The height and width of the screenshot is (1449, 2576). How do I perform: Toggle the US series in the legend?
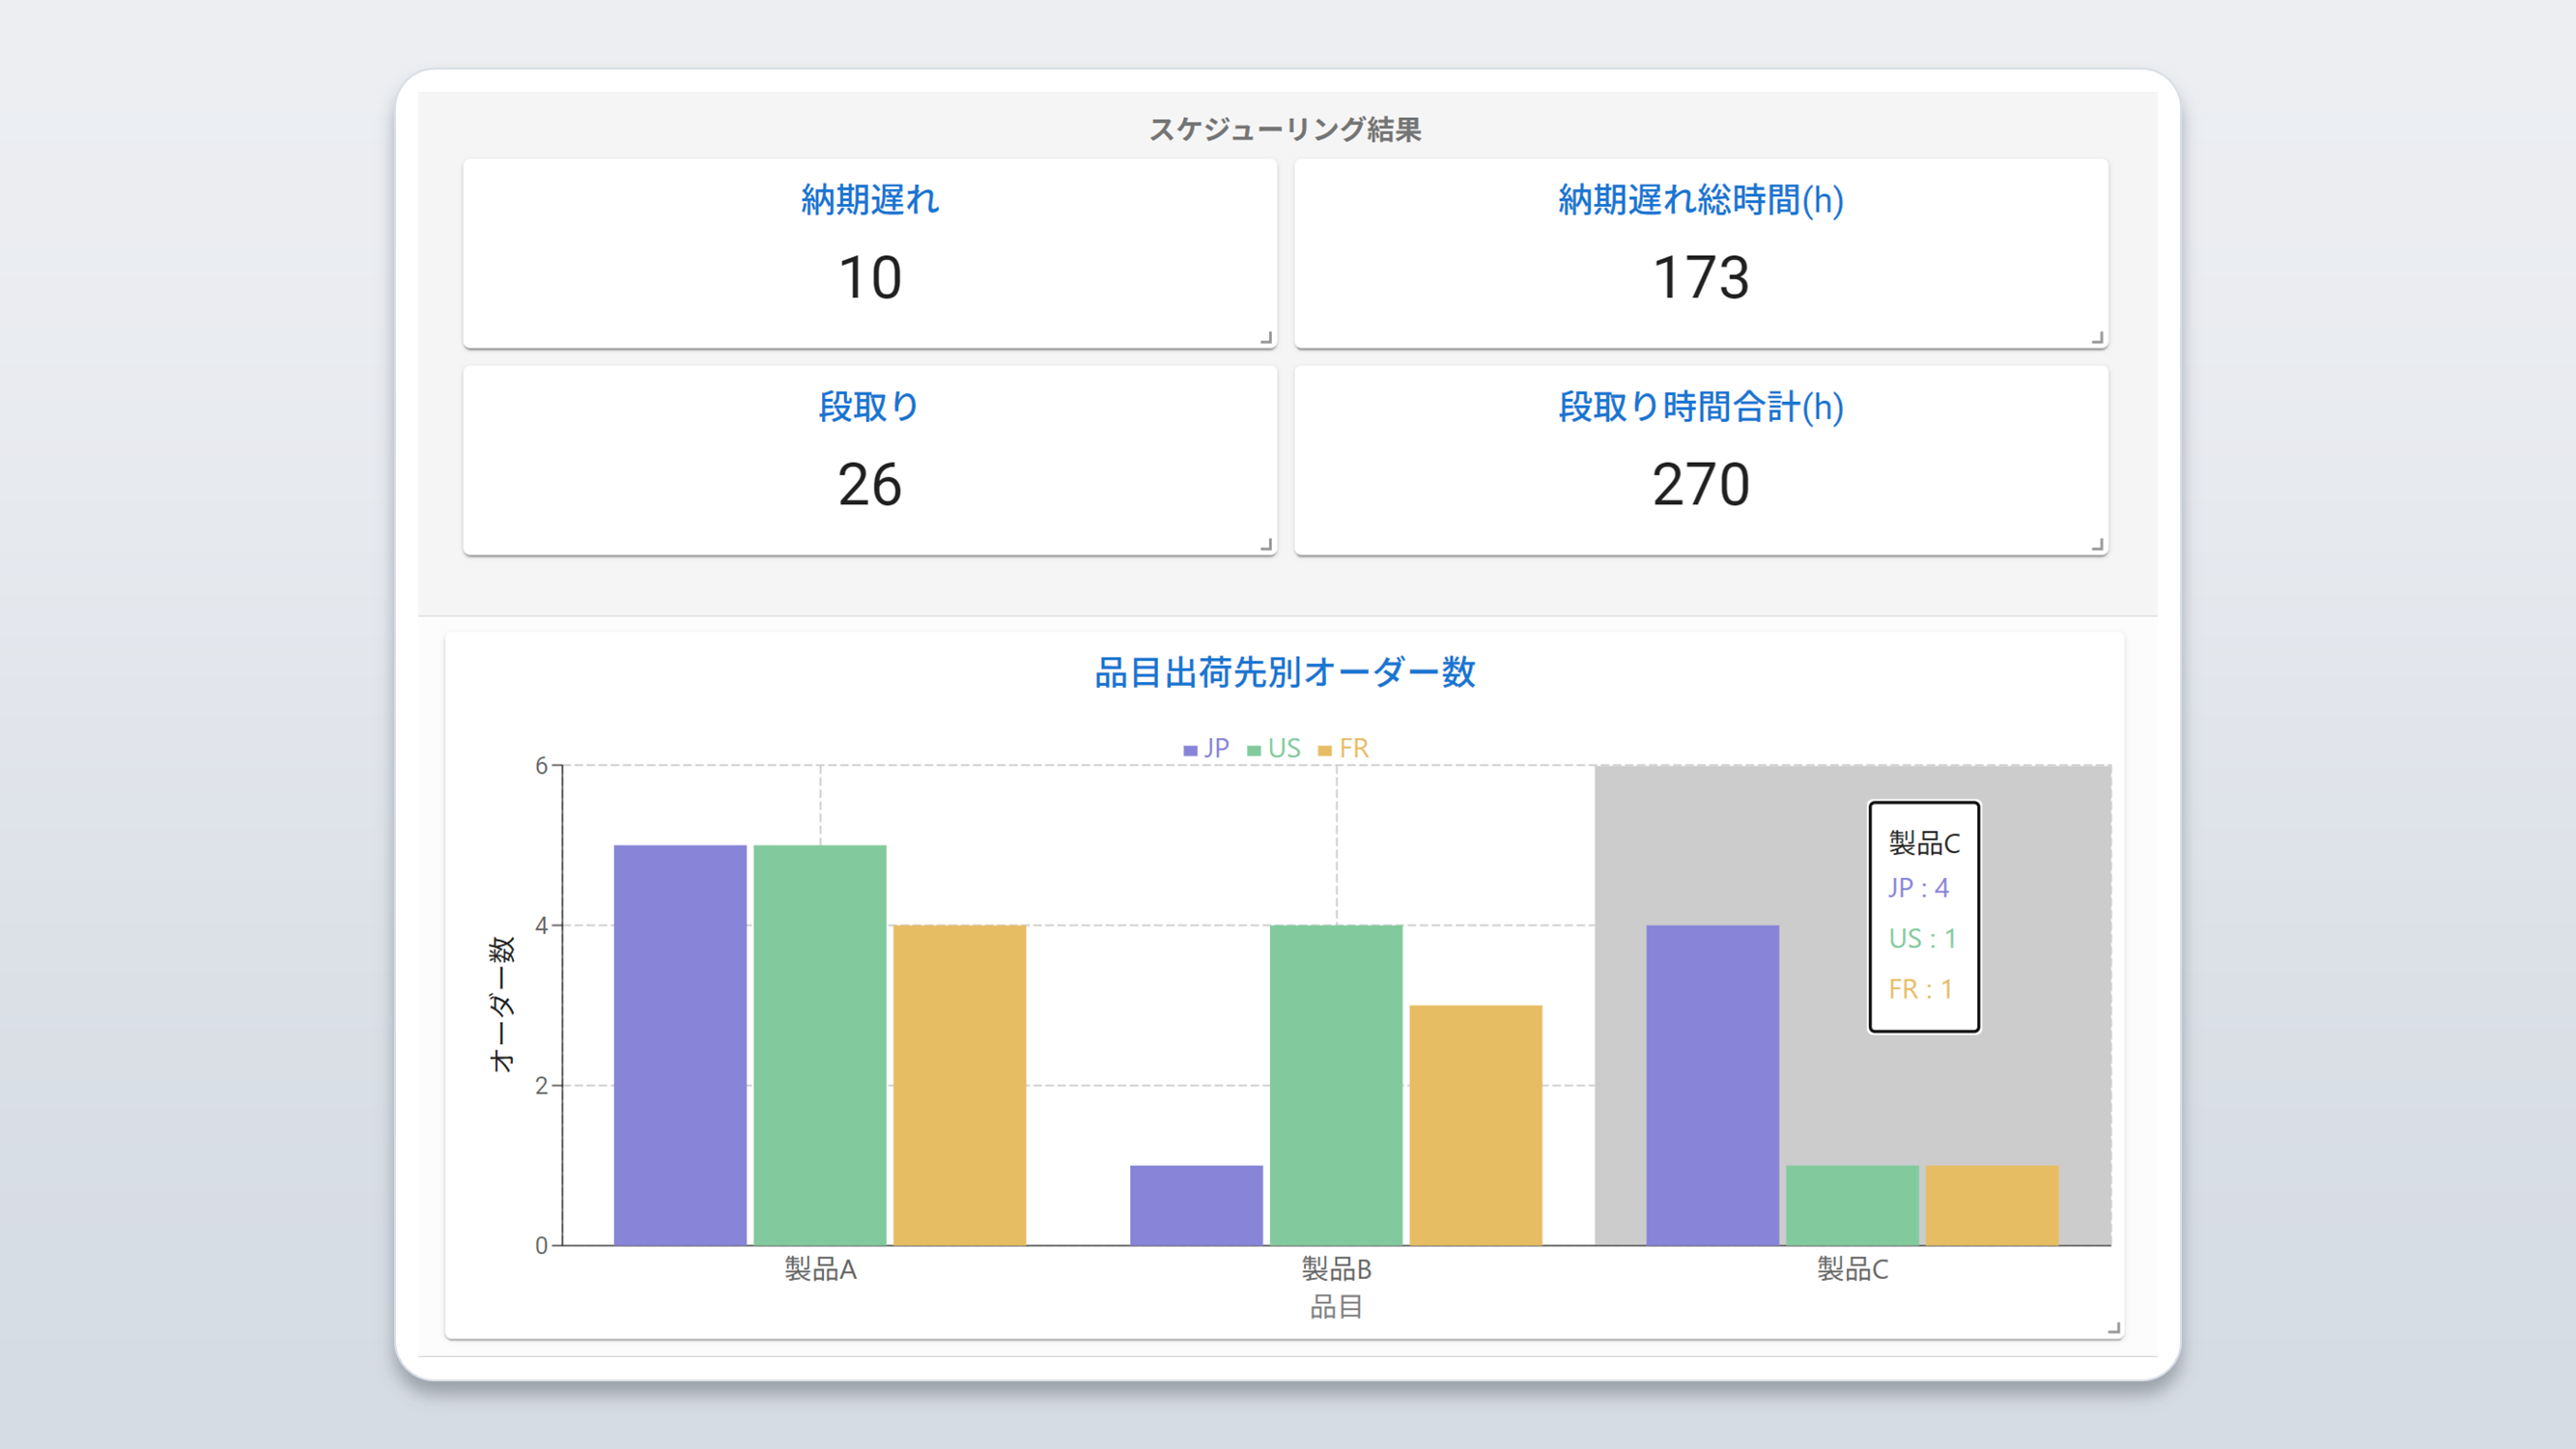1274,748
